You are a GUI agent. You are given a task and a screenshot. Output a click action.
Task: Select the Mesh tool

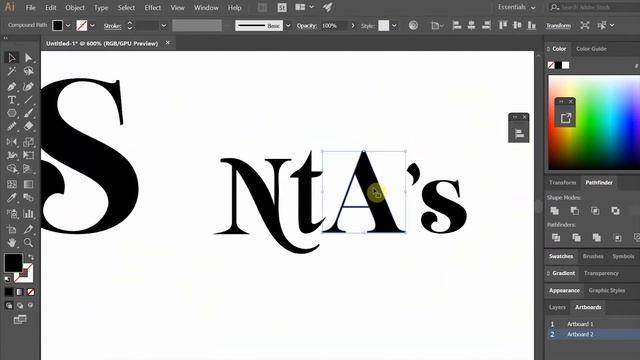tap(11, 184)
